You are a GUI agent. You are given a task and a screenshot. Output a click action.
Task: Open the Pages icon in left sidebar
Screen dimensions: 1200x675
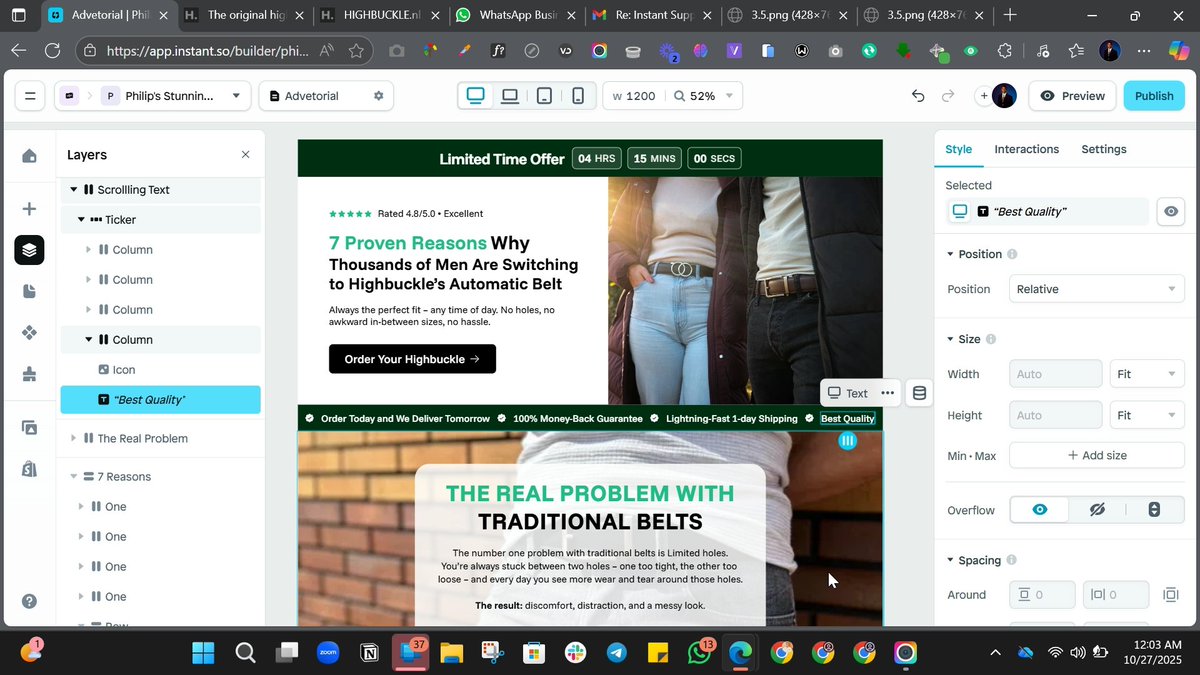[29, 291]
